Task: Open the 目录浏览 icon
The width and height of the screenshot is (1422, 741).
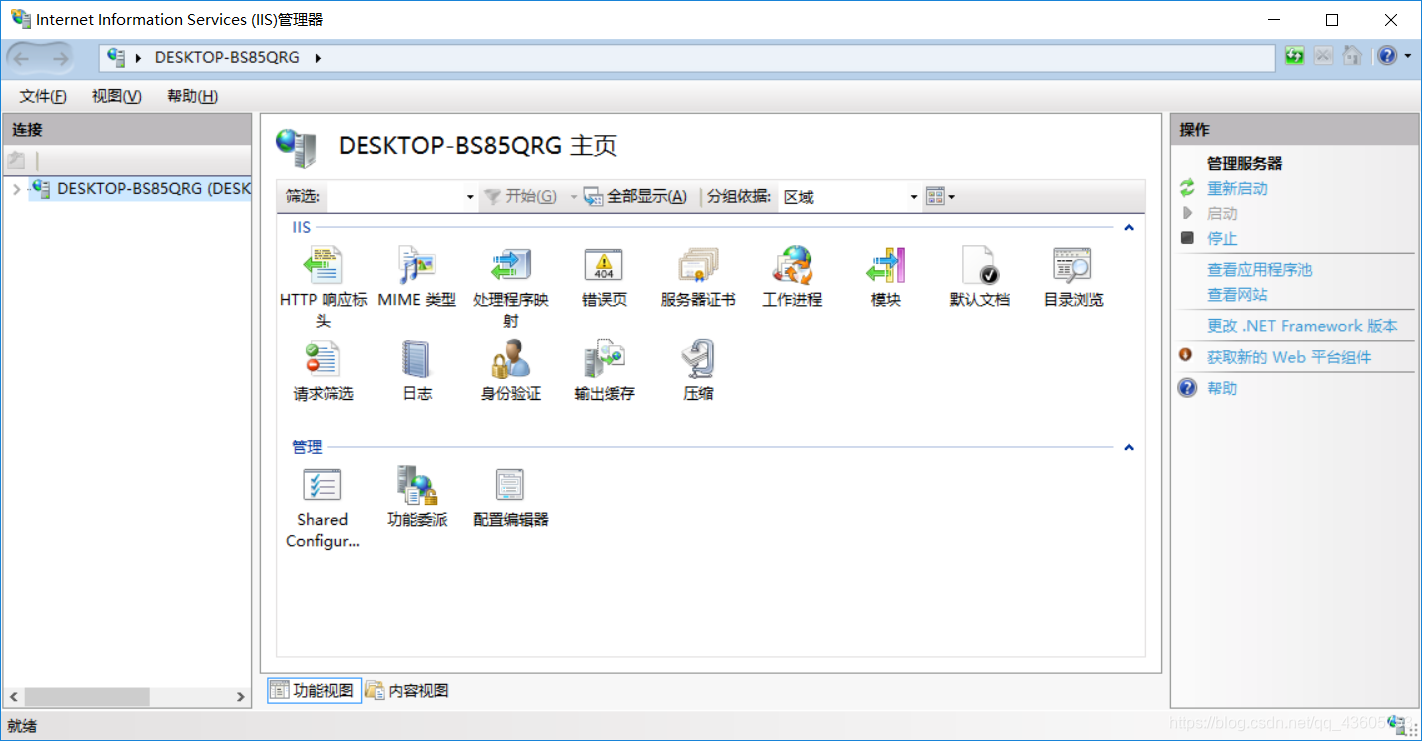Action: 1073,267
